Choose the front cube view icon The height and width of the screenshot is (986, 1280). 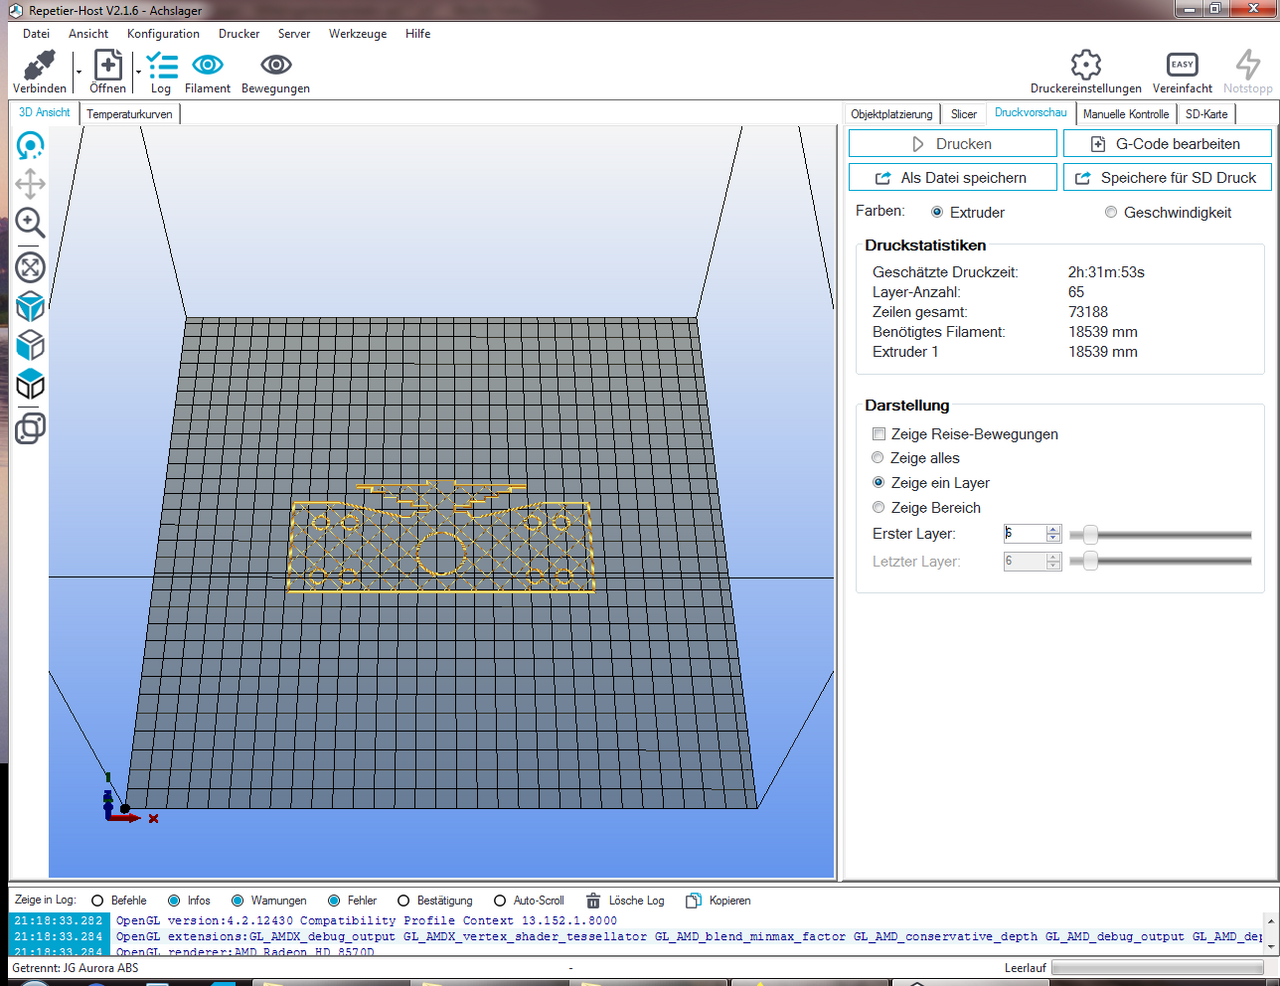coord(30,345)
